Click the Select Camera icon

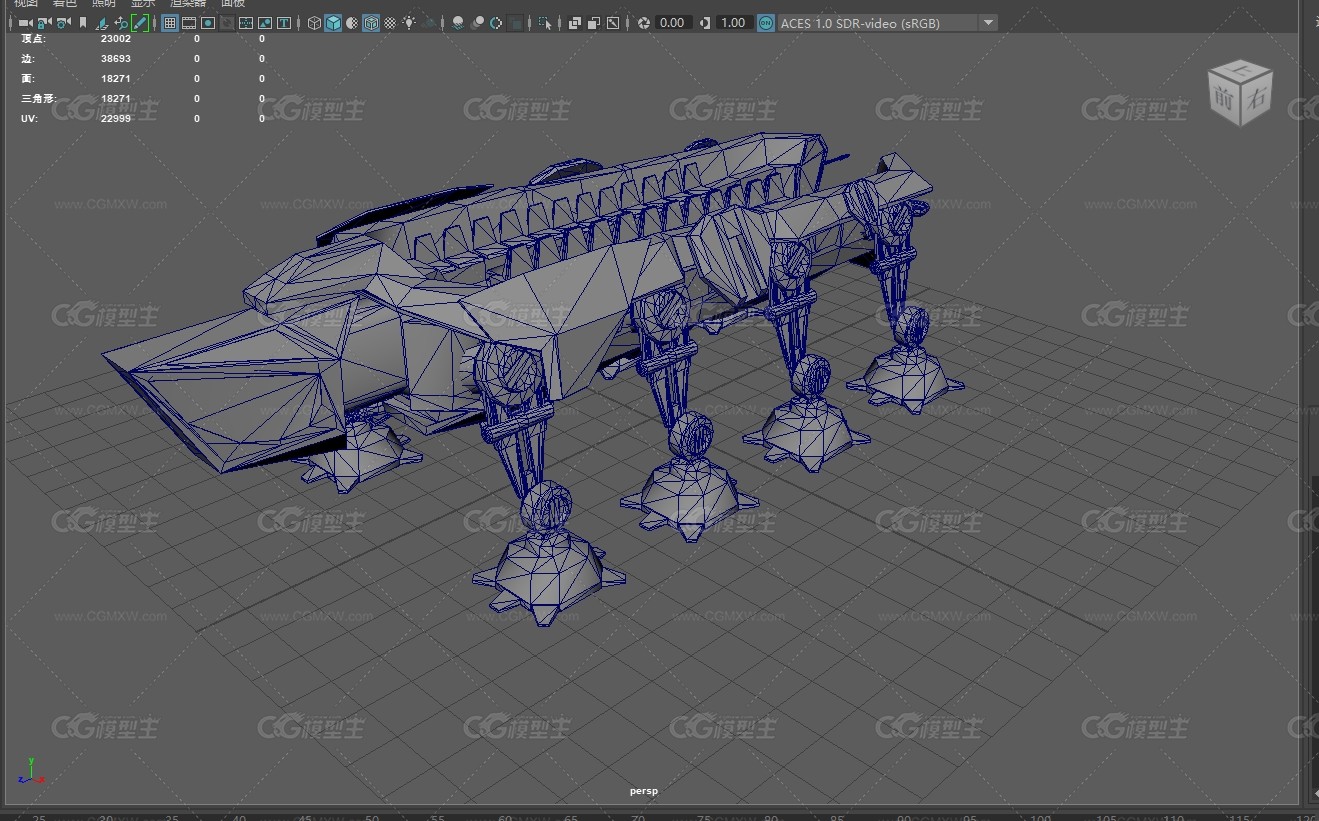click(25, 22)
